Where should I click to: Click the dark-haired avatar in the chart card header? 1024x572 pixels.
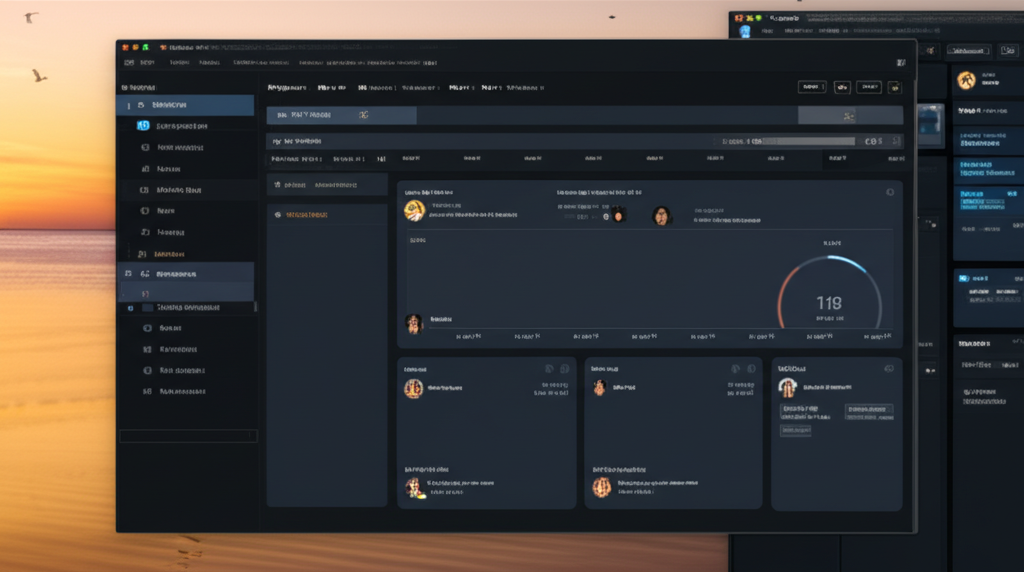[x=661, y=216]
